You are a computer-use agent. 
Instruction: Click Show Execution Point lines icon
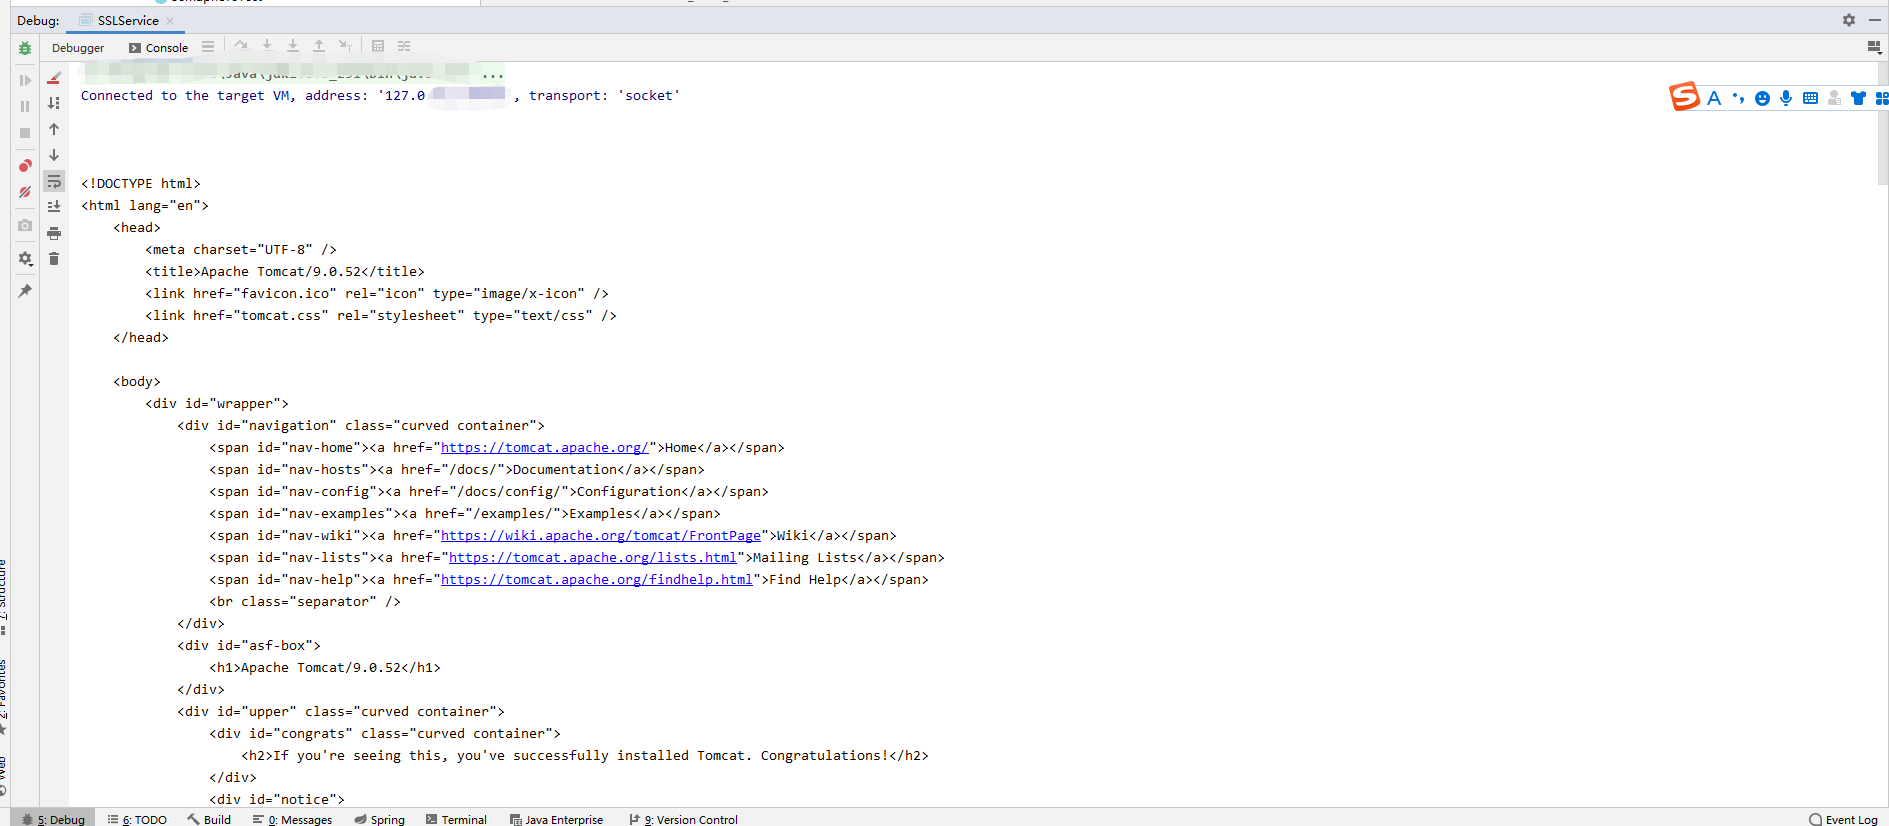click(x=208, y=47)
